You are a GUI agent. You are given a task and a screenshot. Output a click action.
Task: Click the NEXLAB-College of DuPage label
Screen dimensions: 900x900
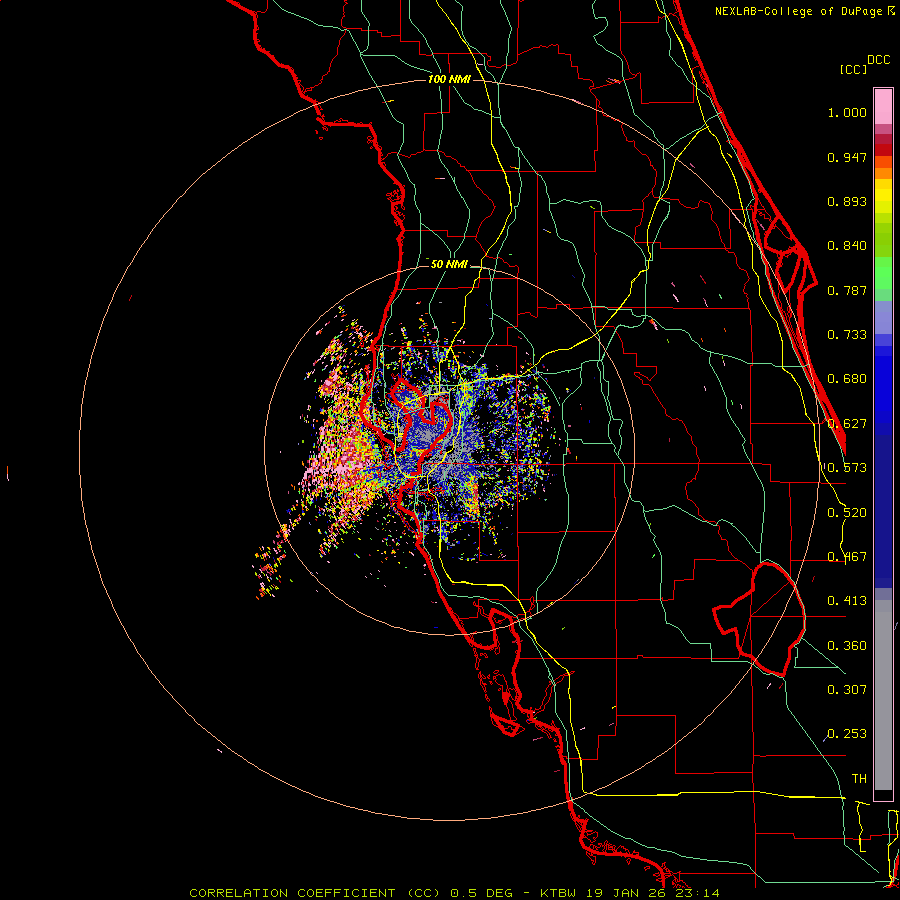798,11
